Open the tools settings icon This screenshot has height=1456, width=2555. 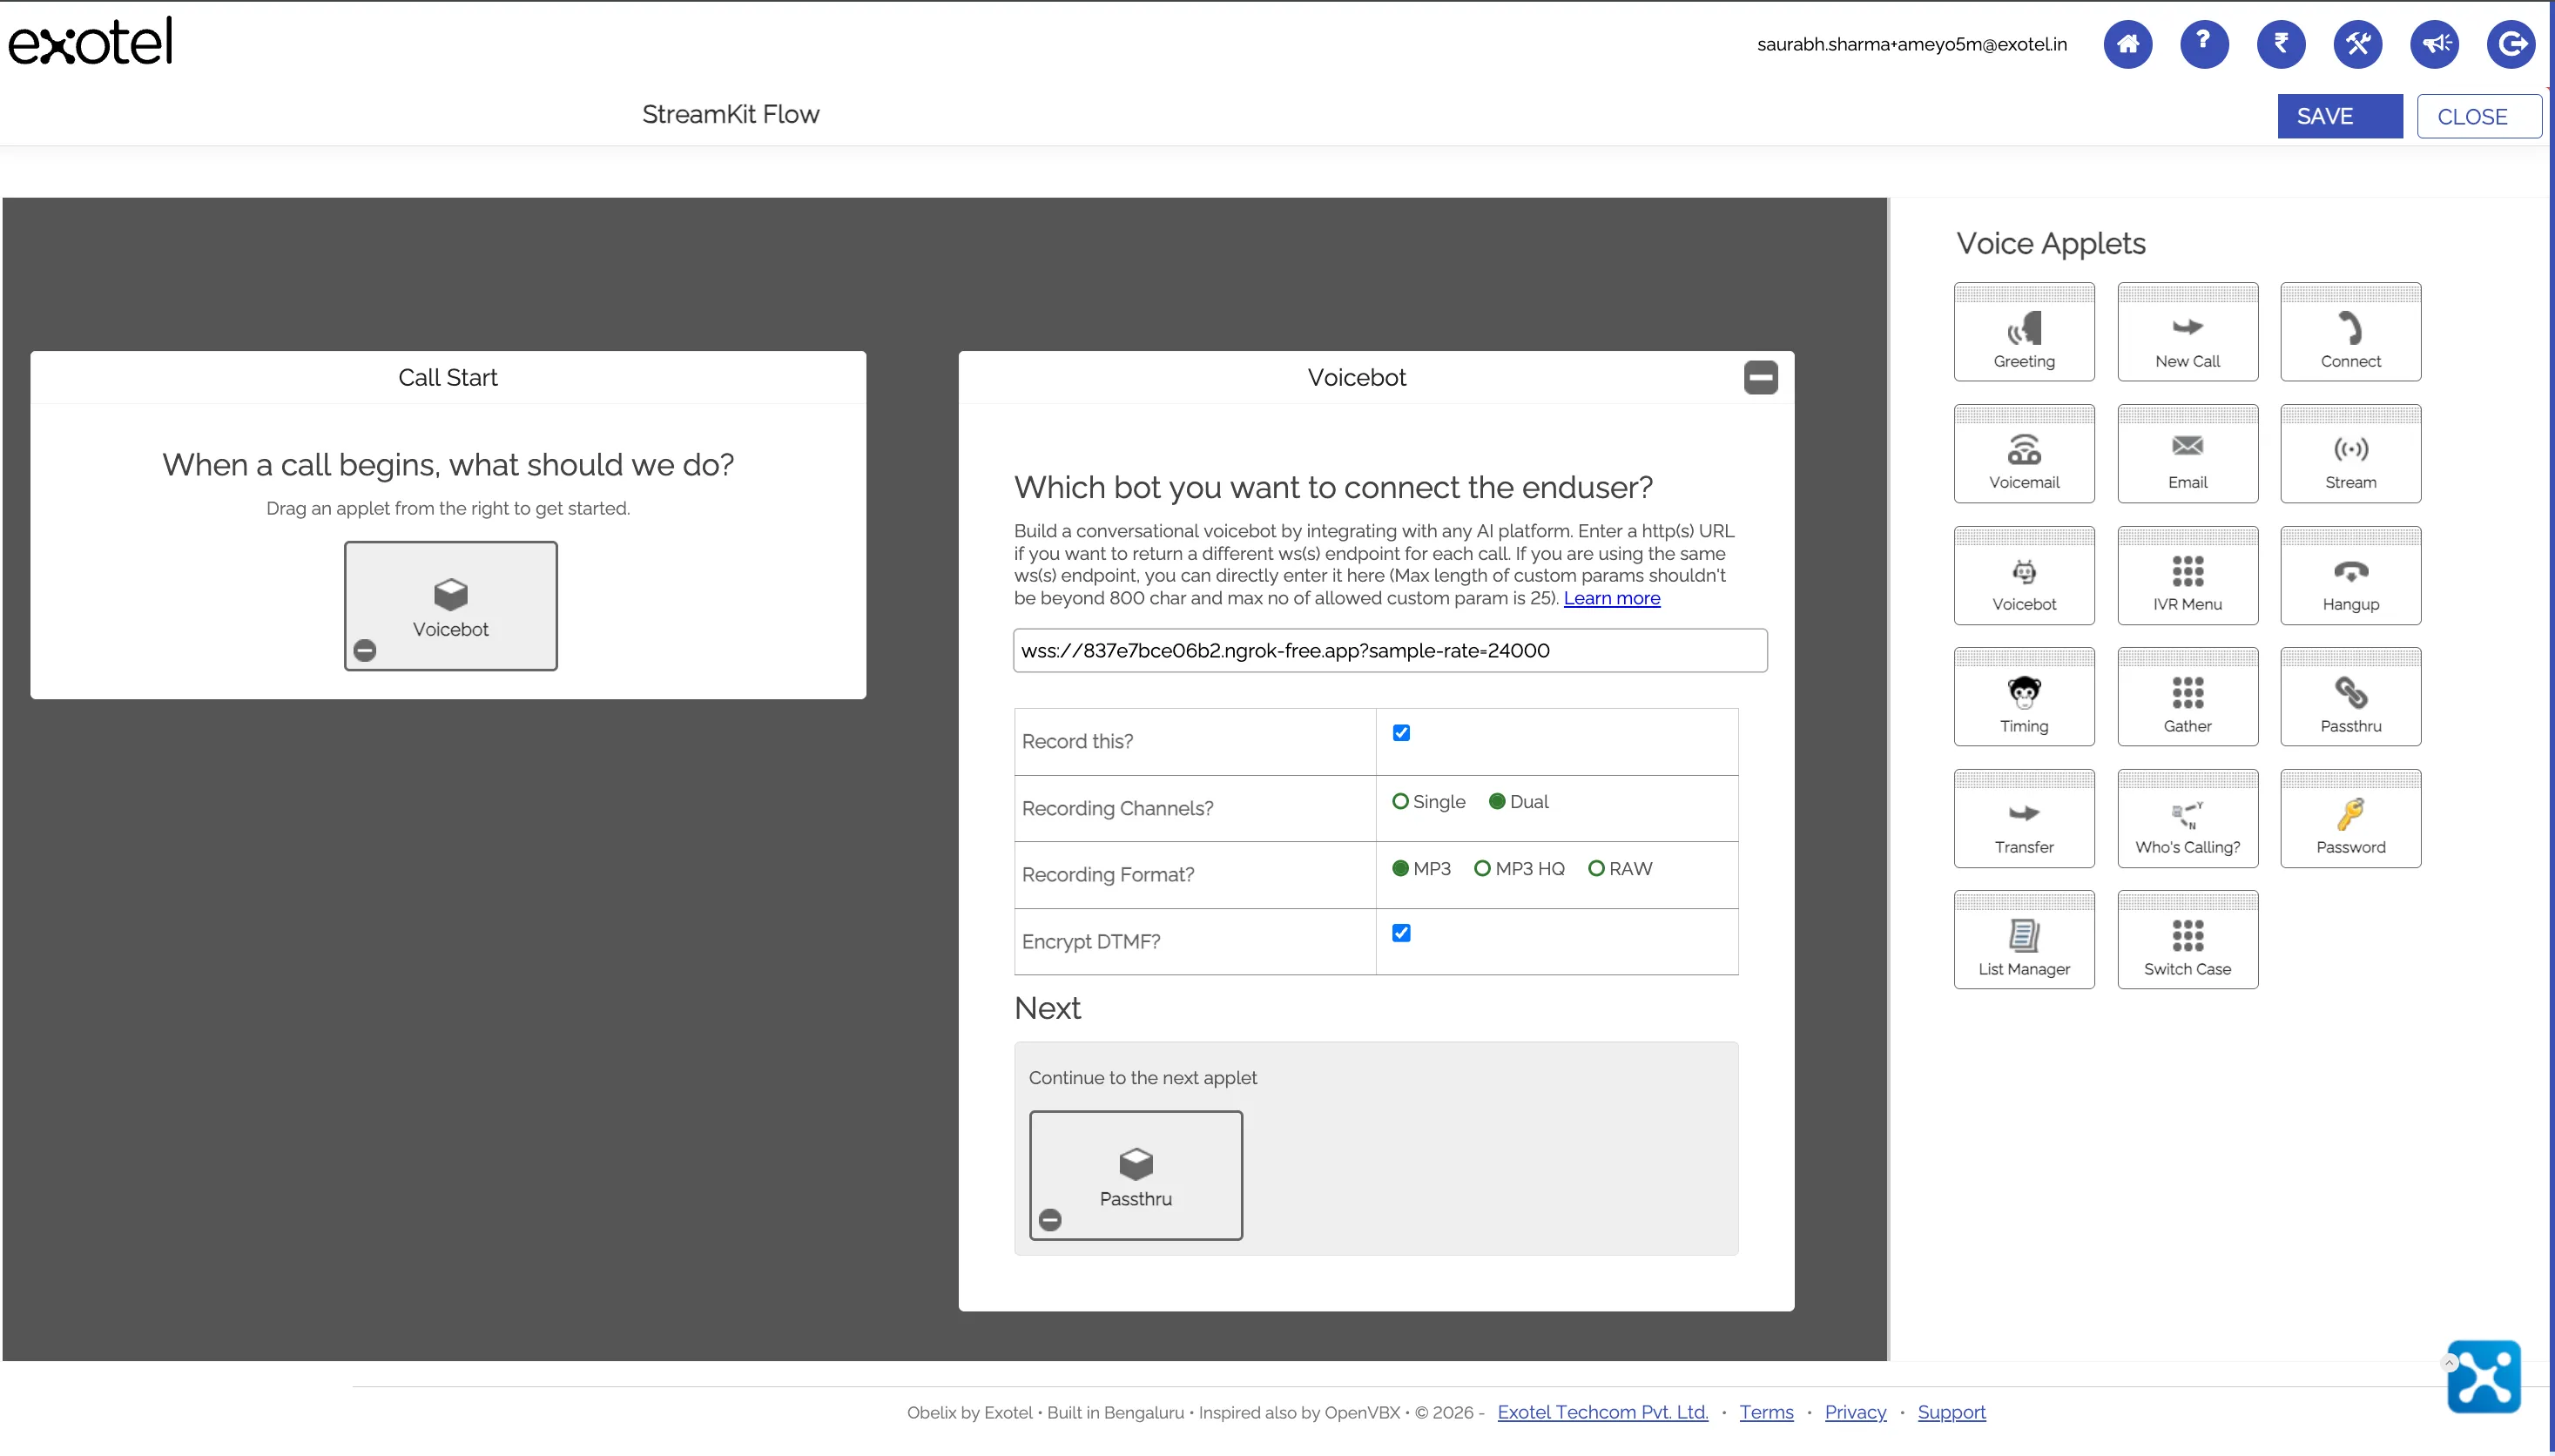coord(2357,44)
